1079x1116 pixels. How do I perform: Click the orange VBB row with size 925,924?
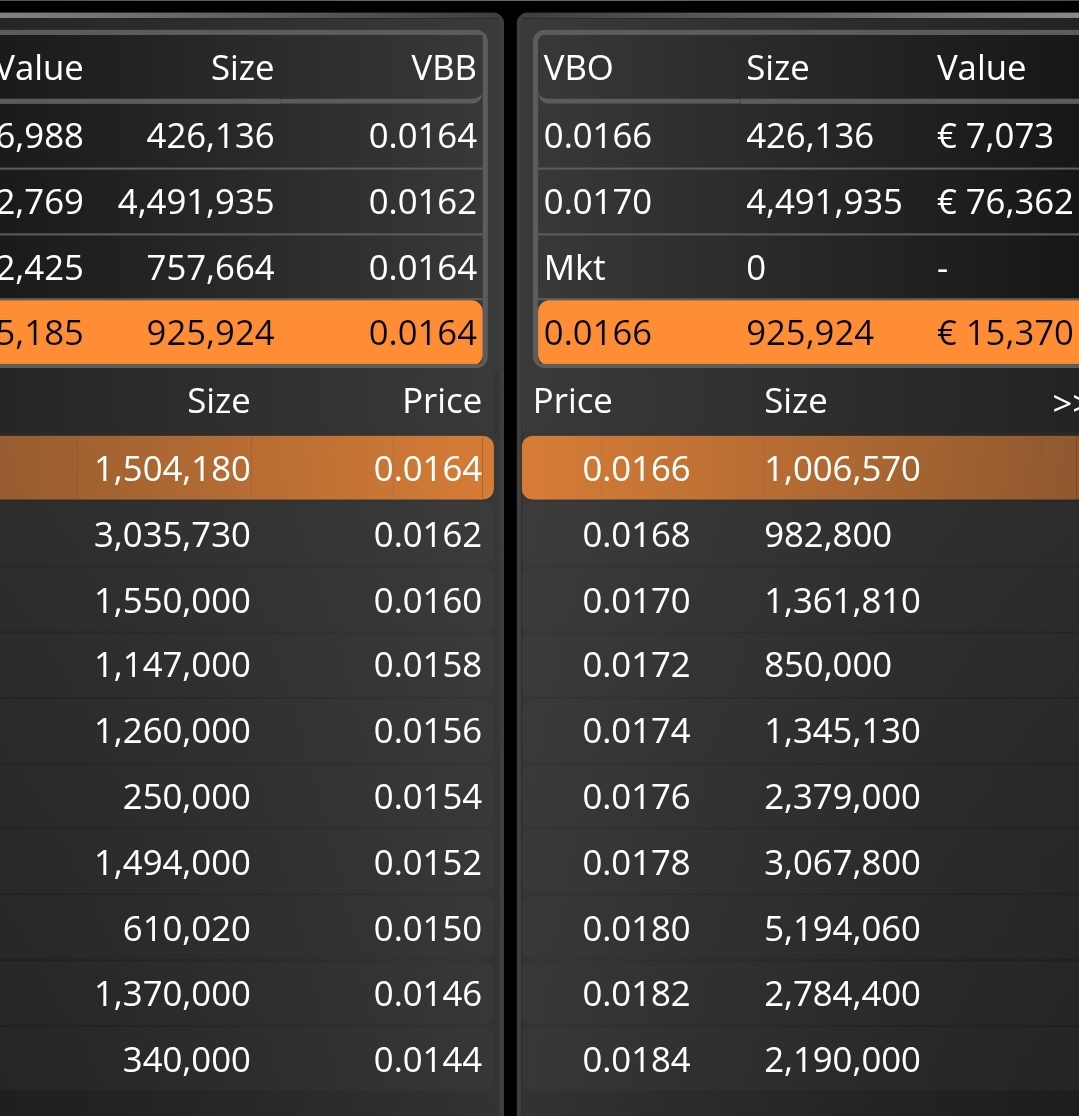(x=241, y=332)
